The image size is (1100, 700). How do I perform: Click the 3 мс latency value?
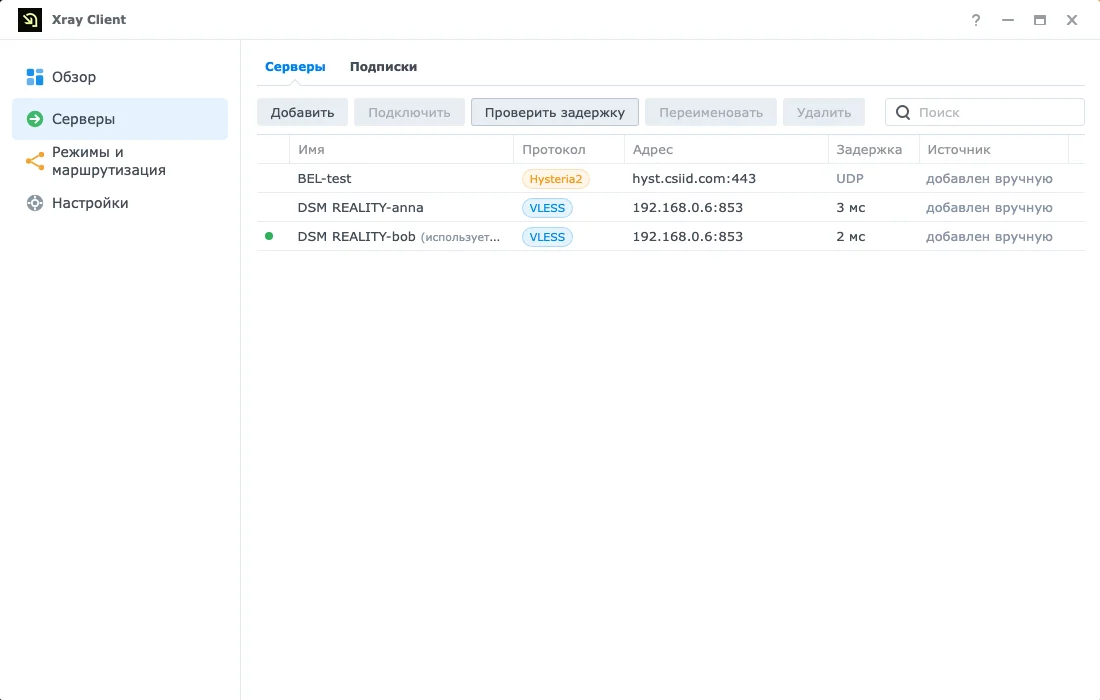[x=850, y=208]
